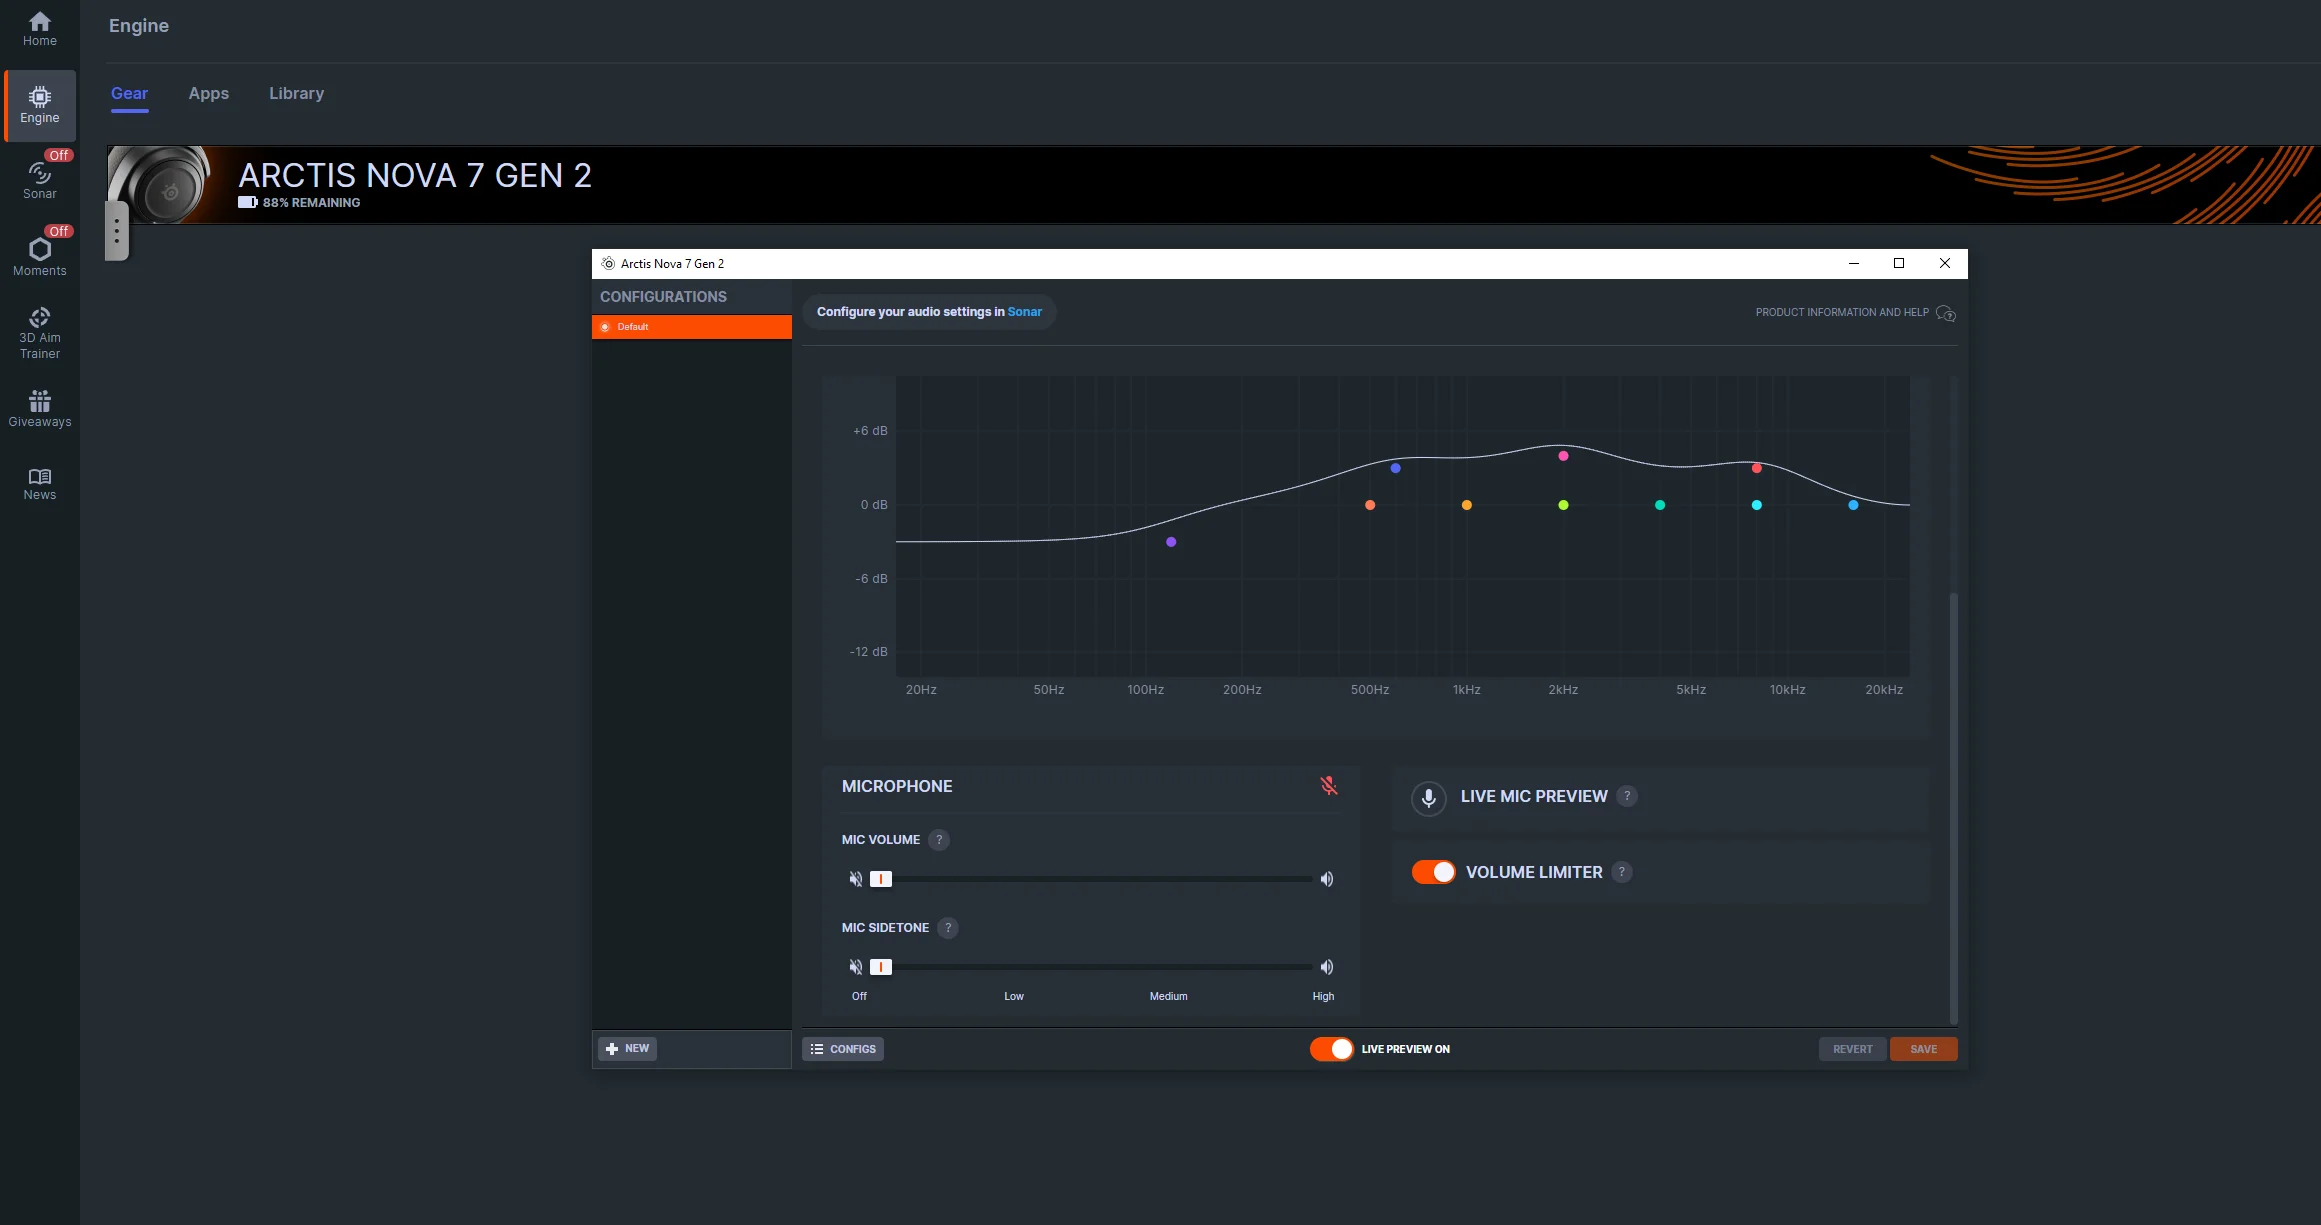
Task: Open 3D Aim Trainer in sidebar
Action: (x=39, y=333)
